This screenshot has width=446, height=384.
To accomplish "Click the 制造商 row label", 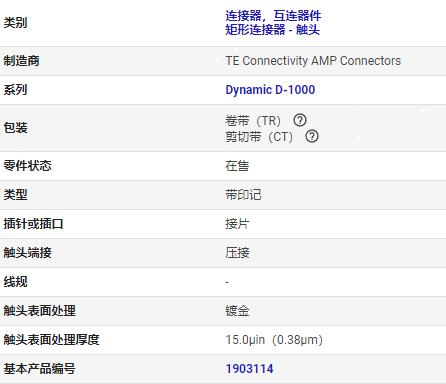I will pyautogui.click(x=21, y=61).
